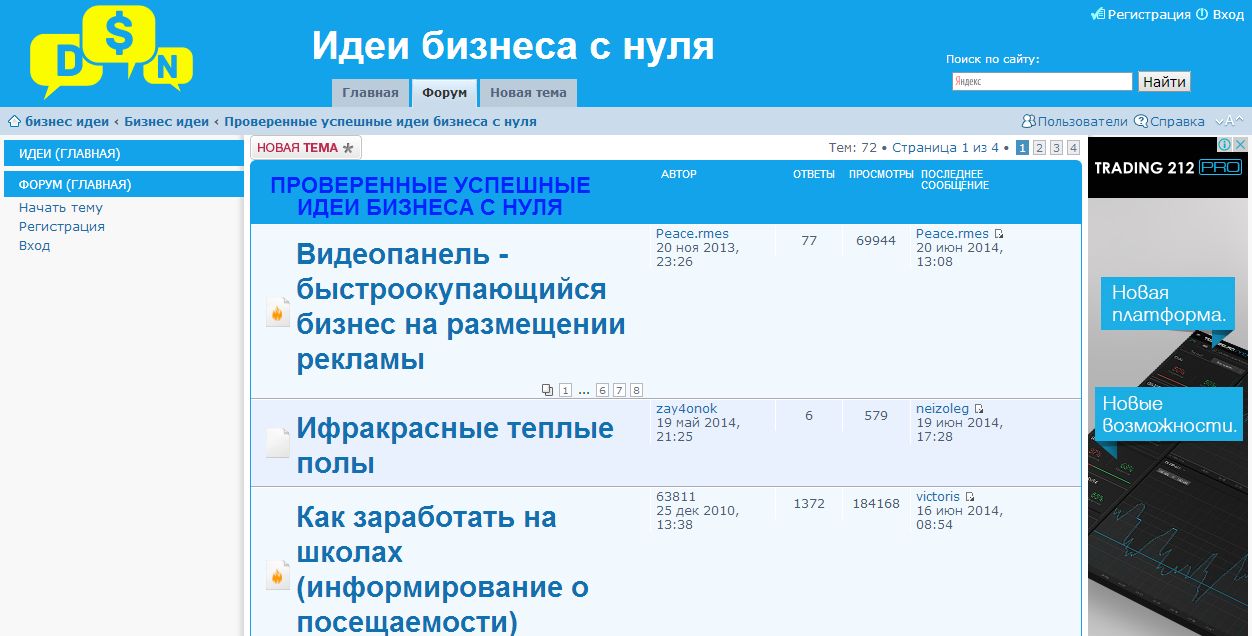
Task: Jump to latest post icon after victoris
Action: (x=970, y=497)
